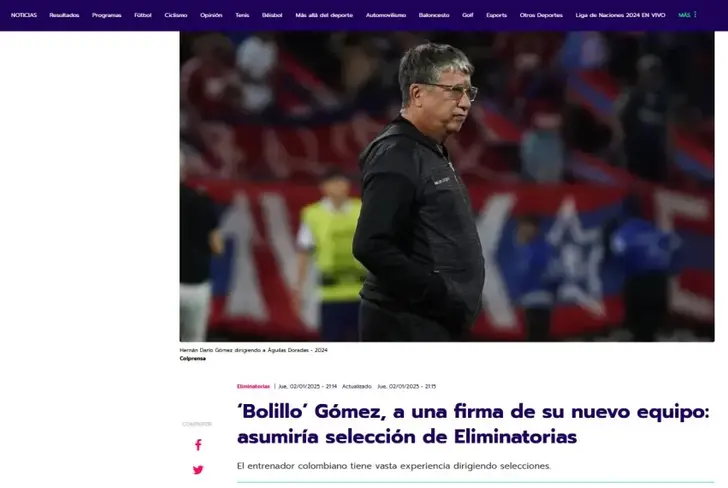Share the article on Twitter
The width and height of the screenshot is (728, 488).
[198, 470]
